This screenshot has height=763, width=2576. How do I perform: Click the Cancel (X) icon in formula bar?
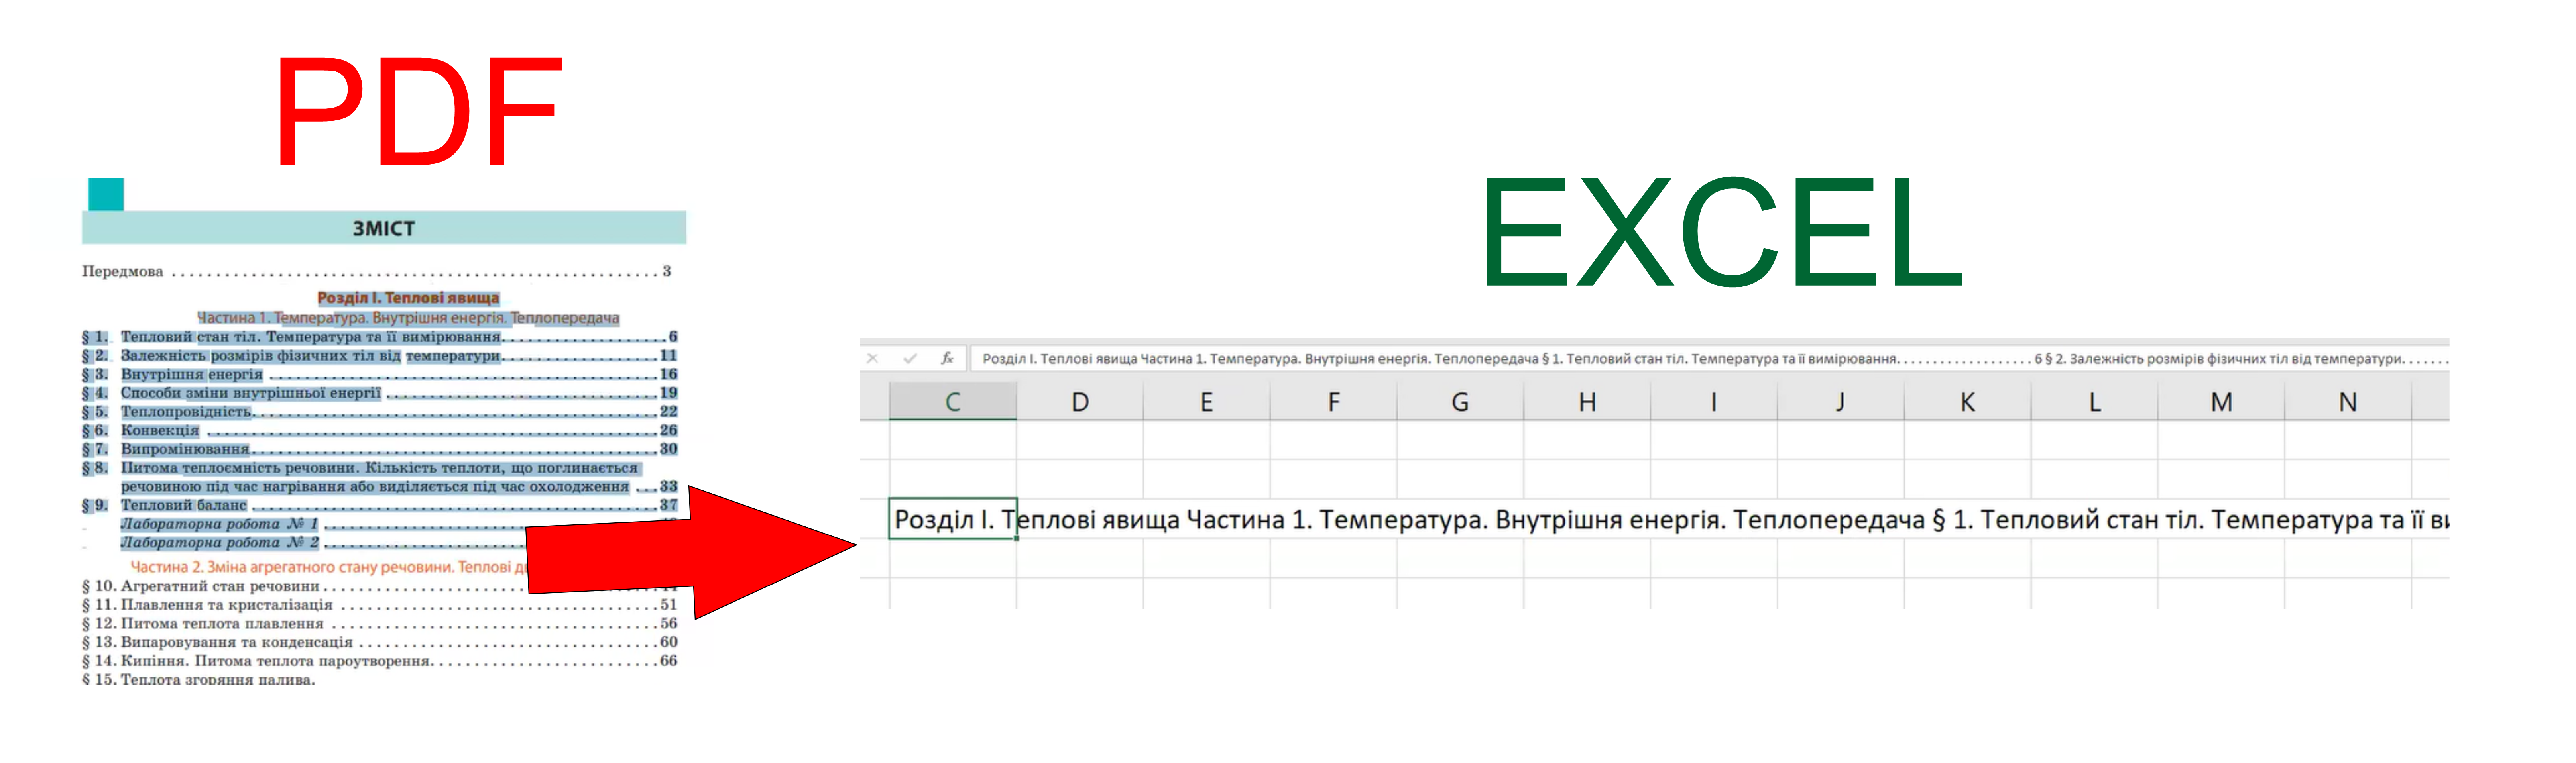point(872,358)
